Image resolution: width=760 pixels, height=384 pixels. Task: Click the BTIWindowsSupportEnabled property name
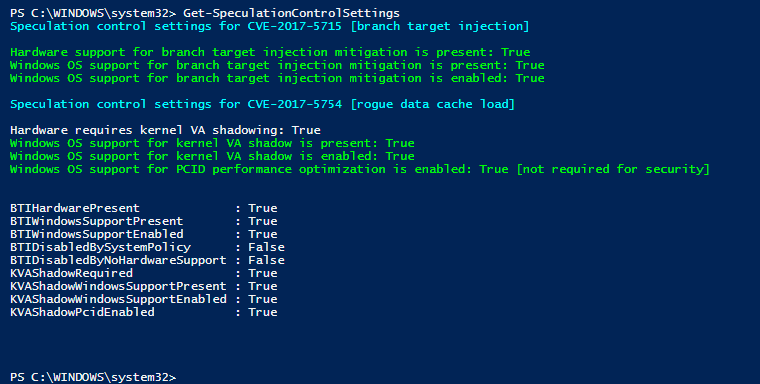(96, 234)
